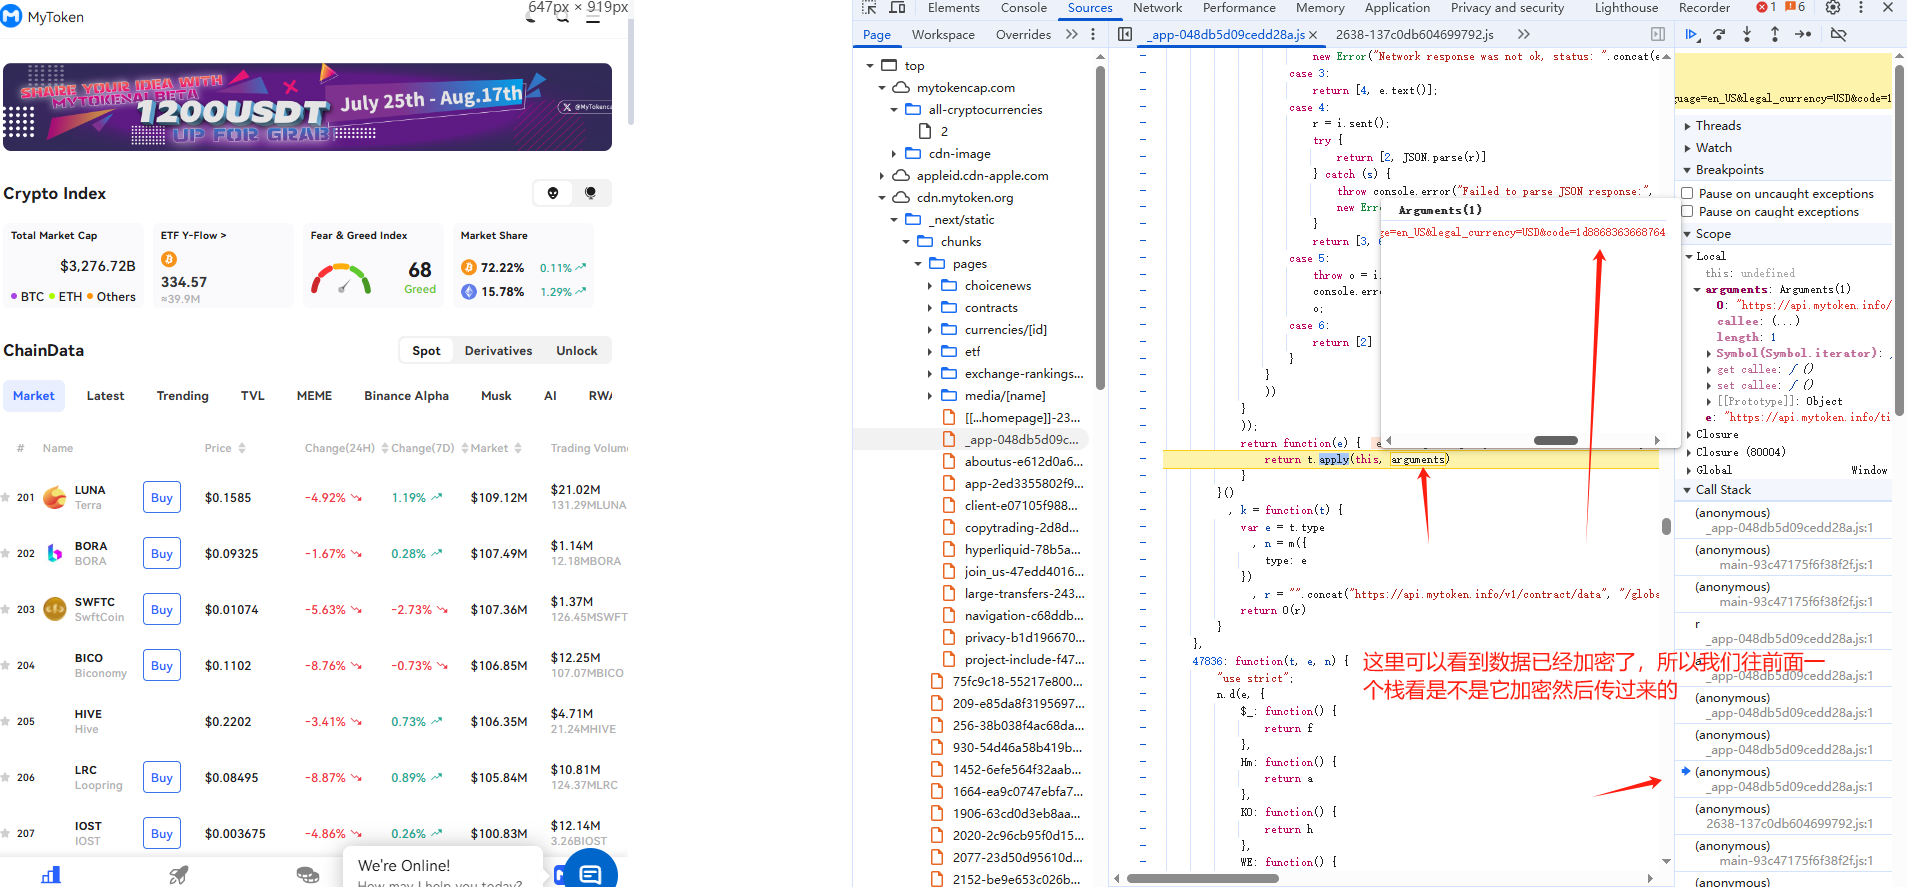Open the Network panel tab
The image size is (1907, 887).
1157,7
